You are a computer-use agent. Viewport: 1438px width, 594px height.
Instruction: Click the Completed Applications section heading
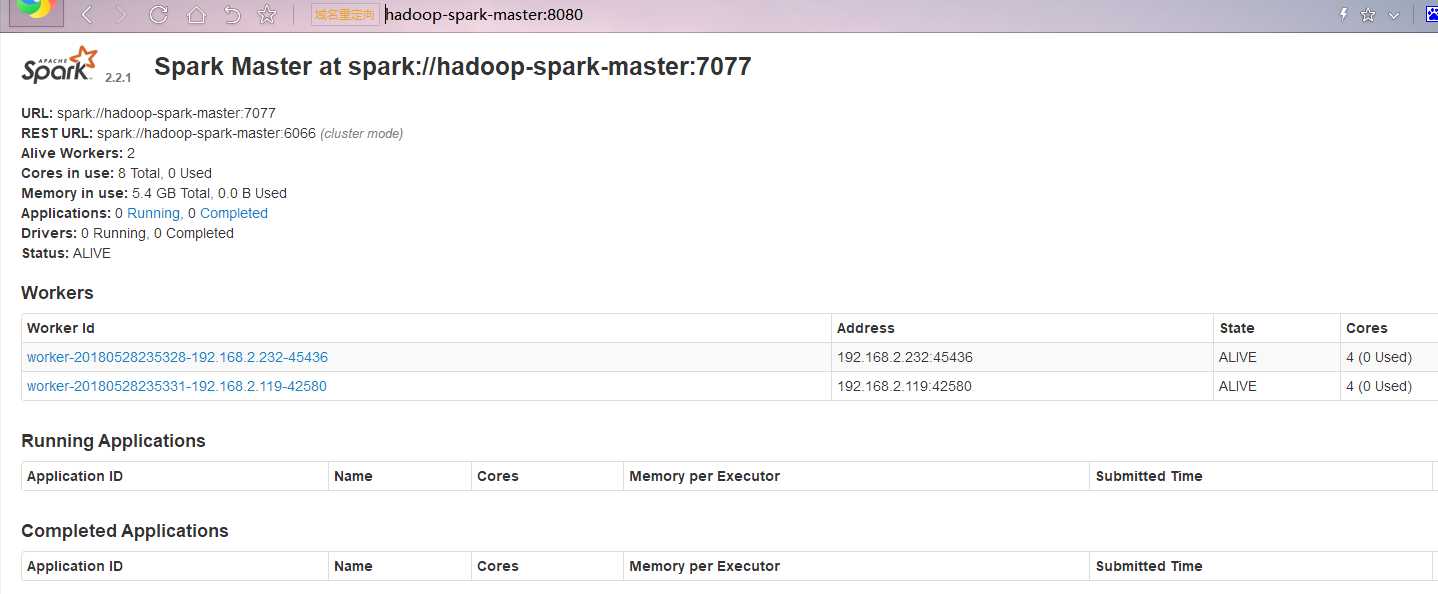(125, 531)
